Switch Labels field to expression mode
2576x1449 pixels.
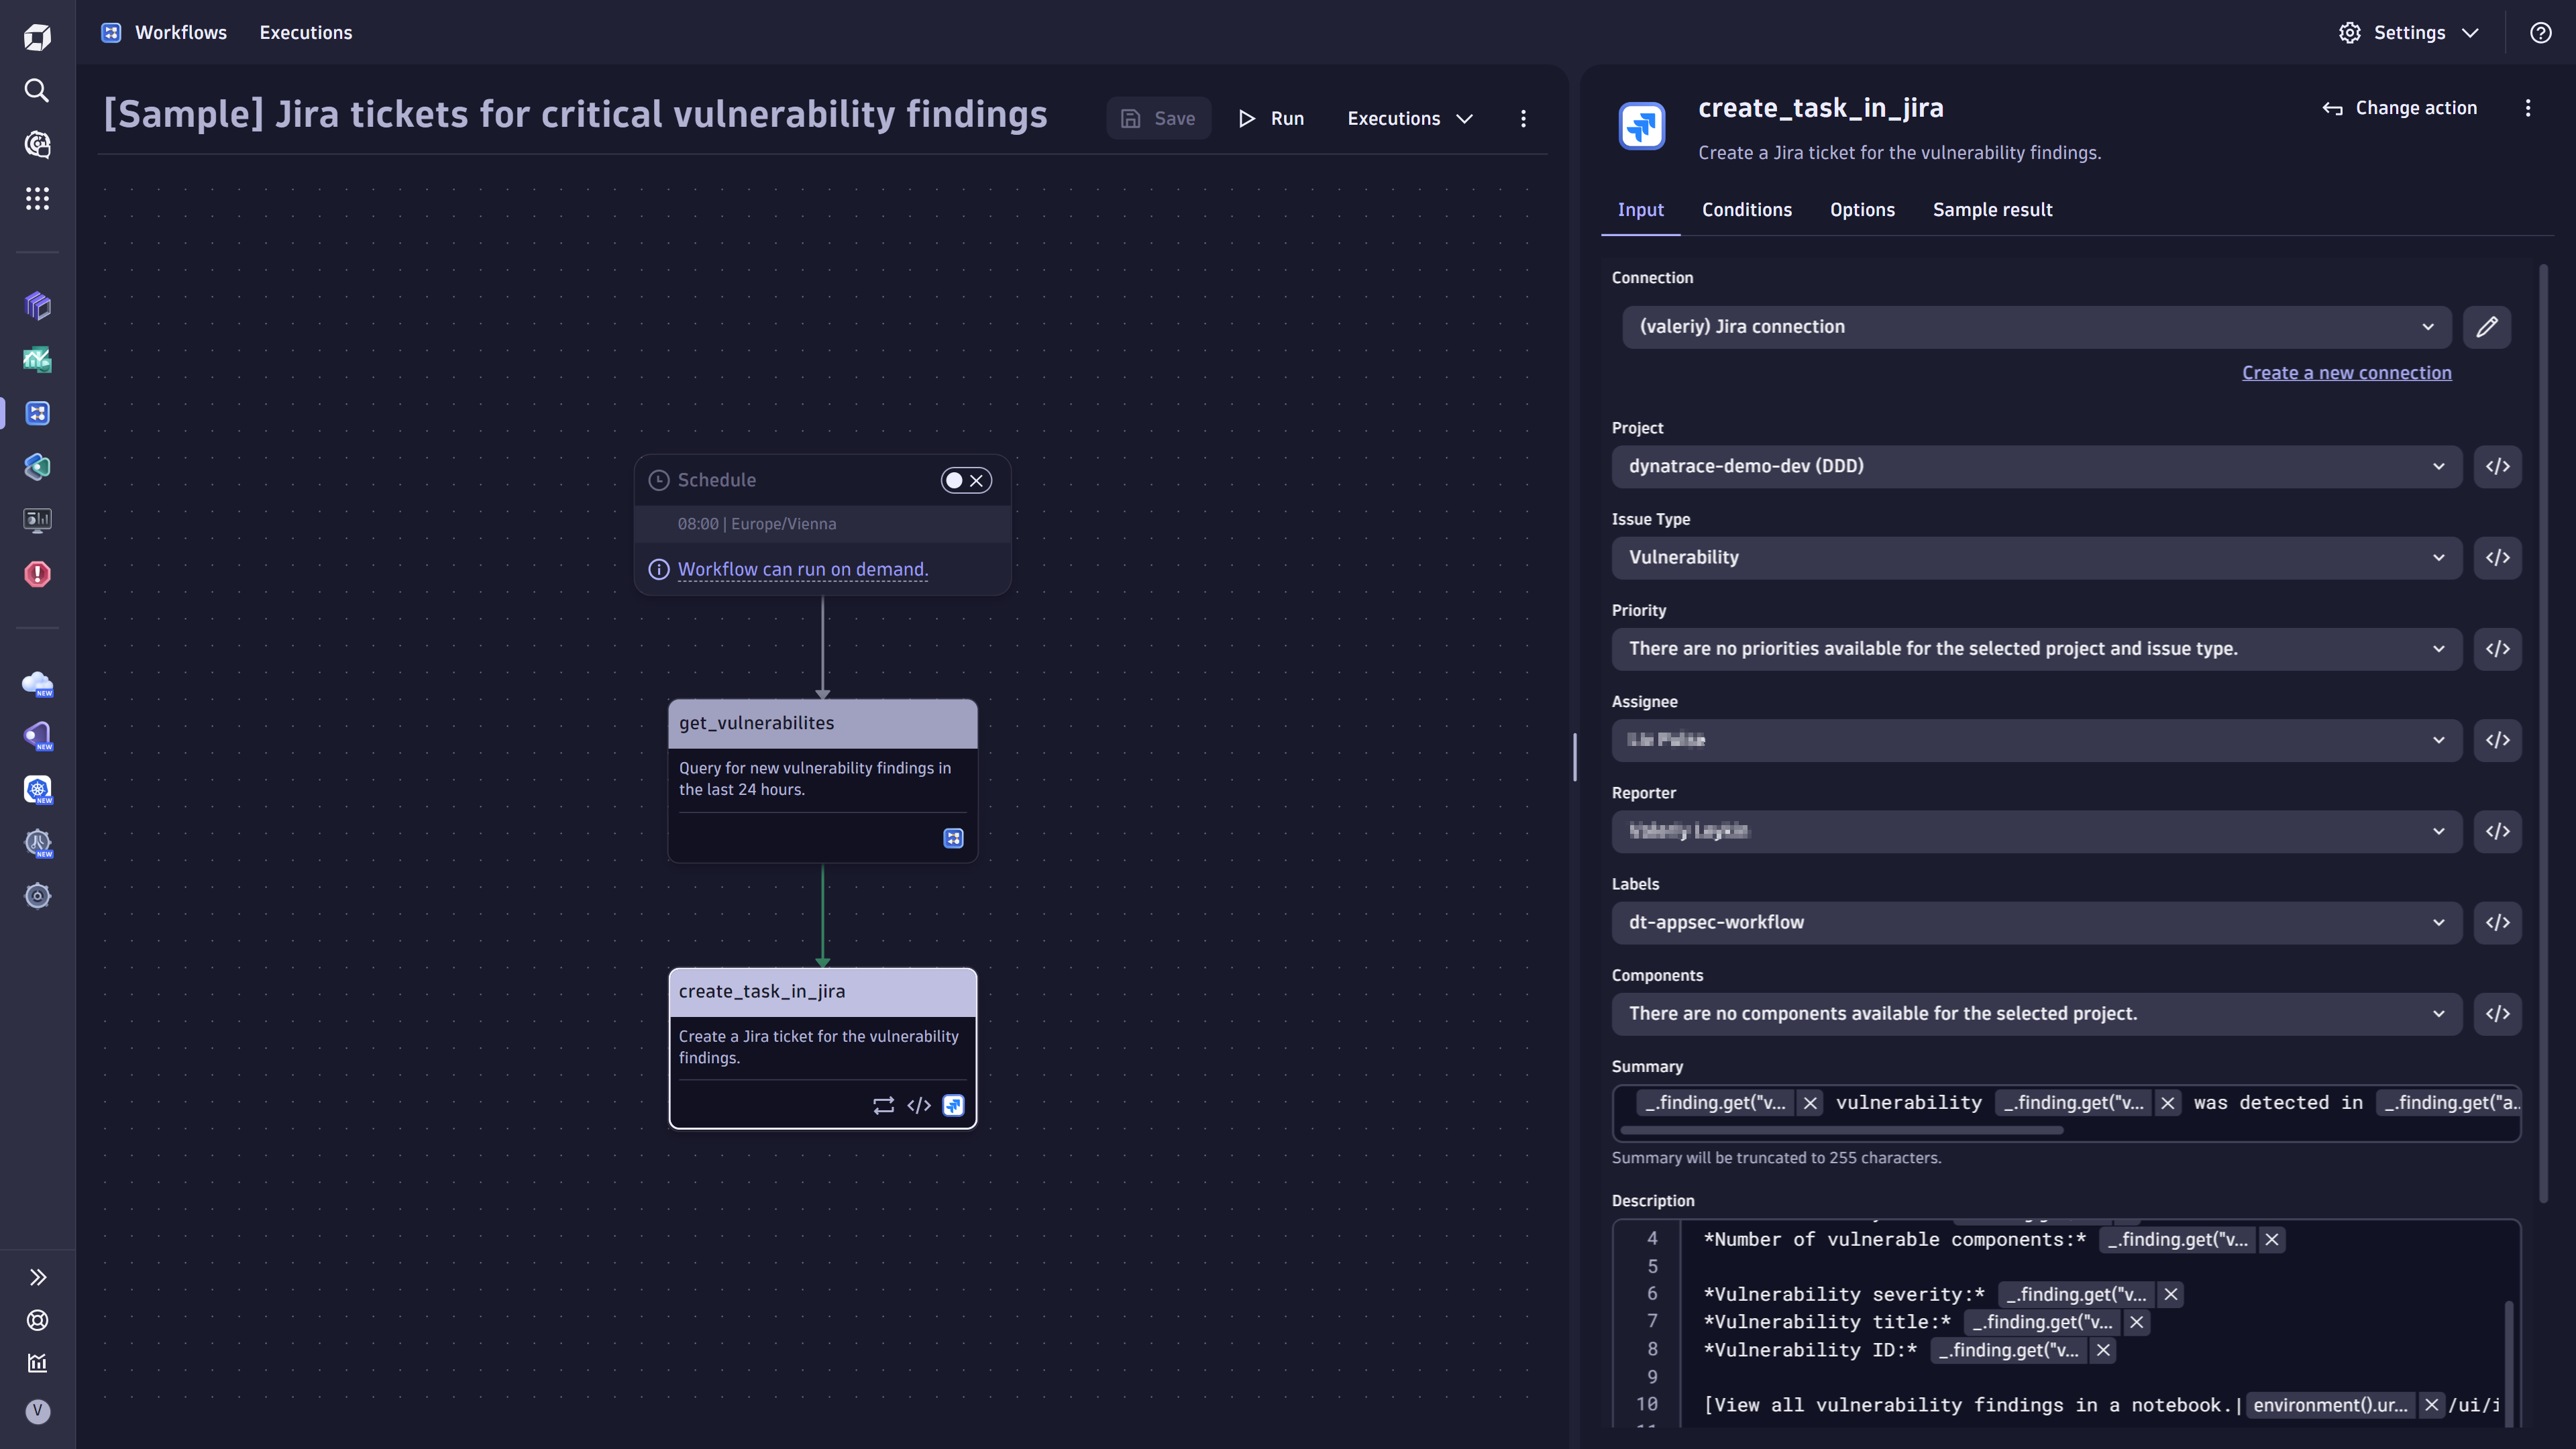(x=2497, y=923)
